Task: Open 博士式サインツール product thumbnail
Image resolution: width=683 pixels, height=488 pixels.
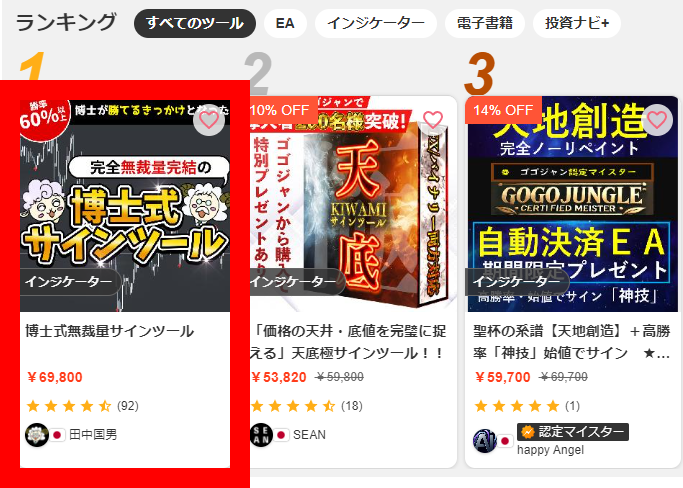Action: 125,206
